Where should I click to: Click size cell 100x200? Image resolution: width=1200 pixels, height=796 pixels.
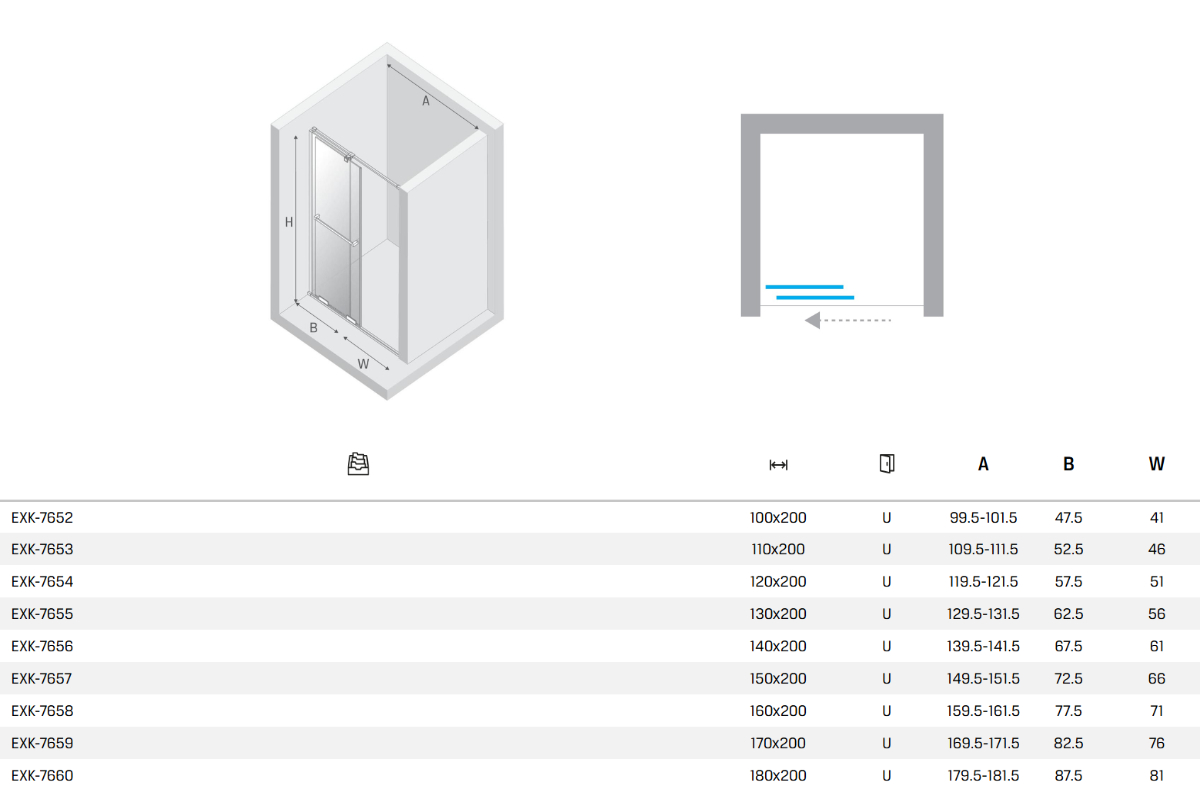click(x=778, y=518)
